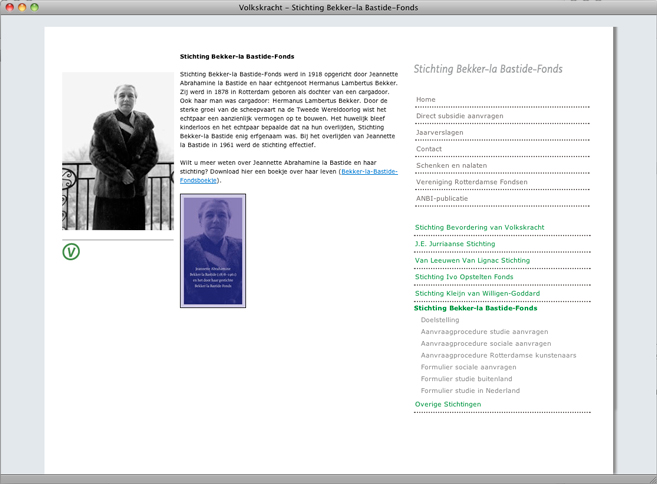Screen dimensions: 657x484
Task: Open ANBI-publicatie link
Action: coord(442,199)
